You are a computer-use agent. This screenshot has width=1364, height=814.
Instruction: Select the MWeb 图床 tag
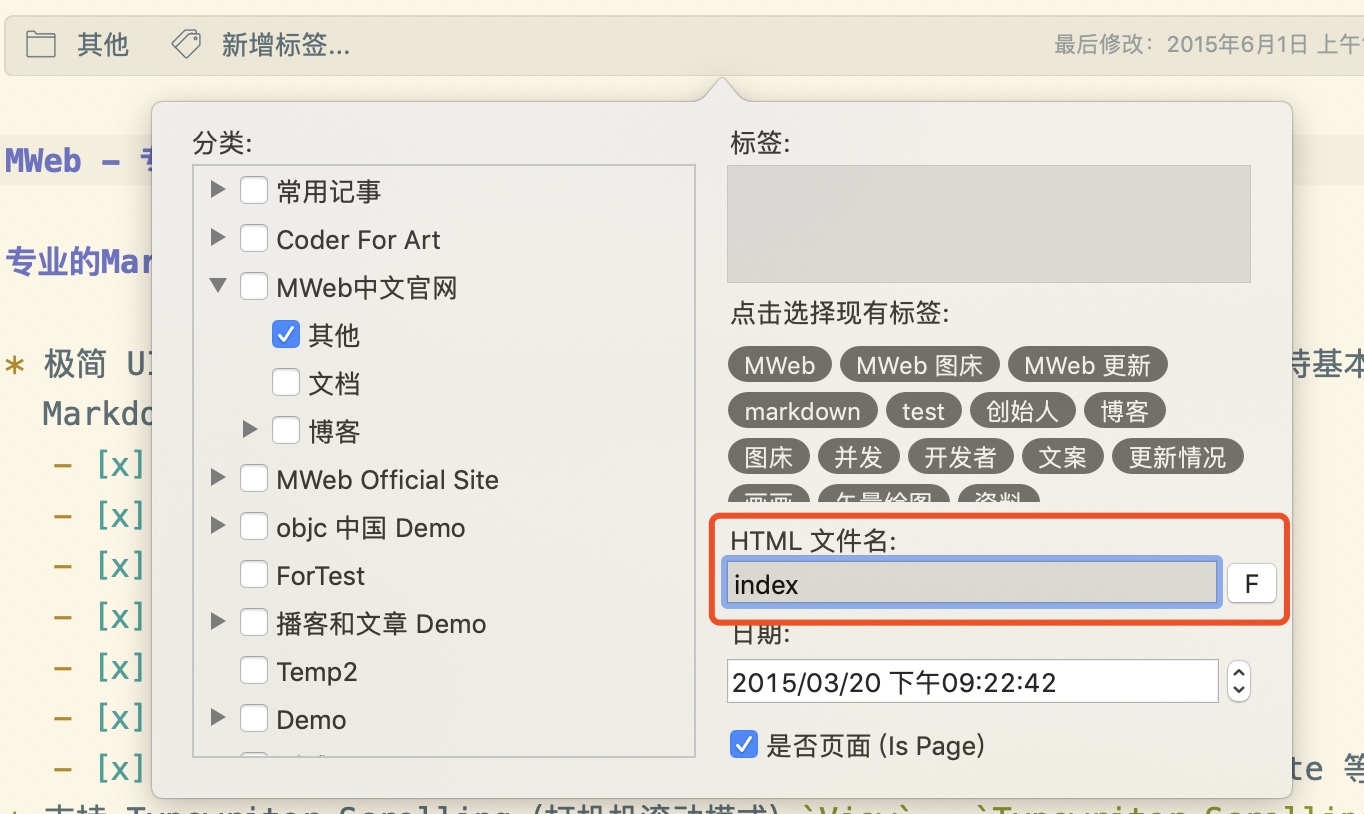(x=919, y=366)
